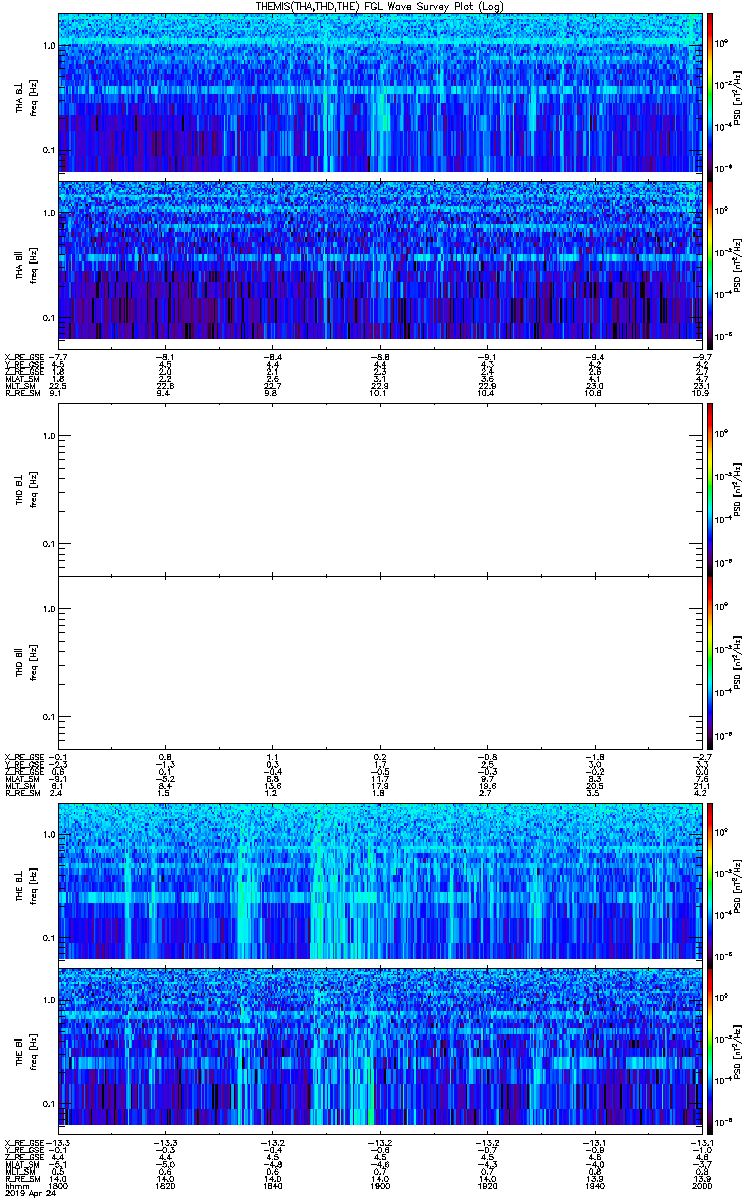Click the 0.1 tick on THA B-parallel axis
Screen dimensions: 750x1200
click(49, 317)
